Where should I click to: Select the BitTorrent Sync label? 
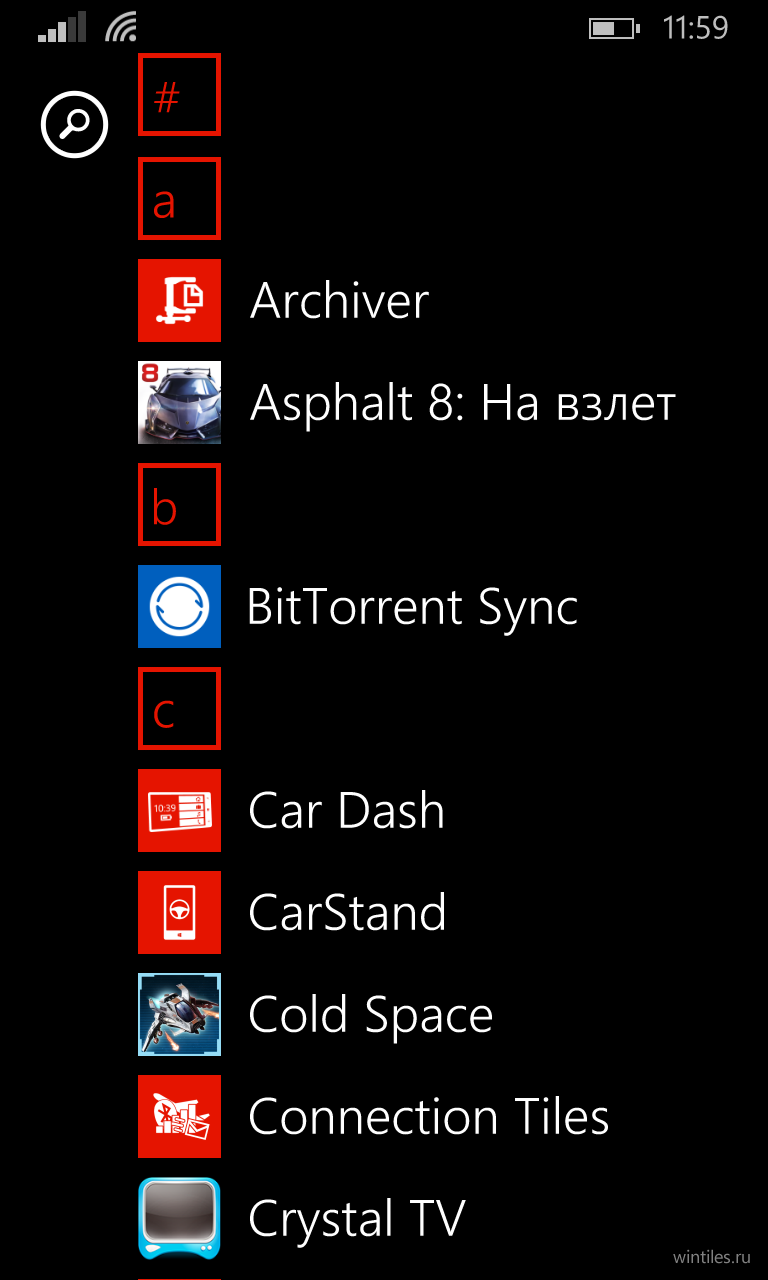tap(413, 608)
